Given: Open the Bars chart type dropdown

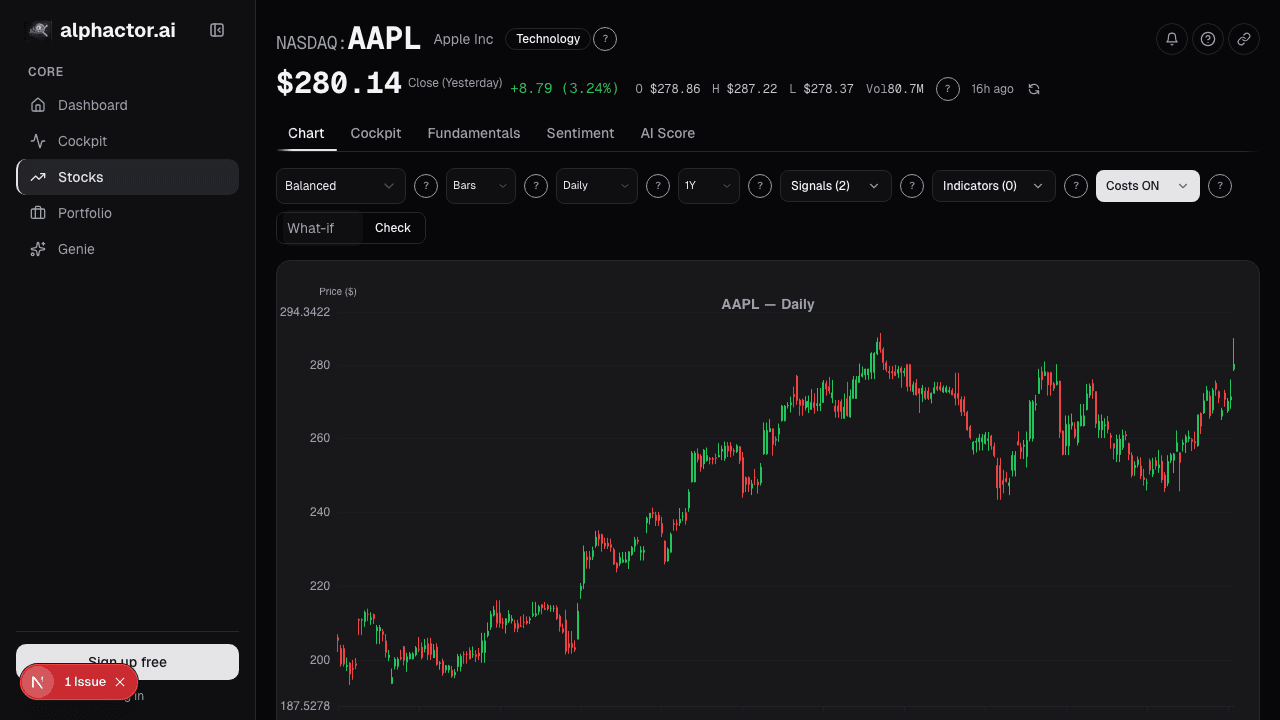Looking at the screenshot, I should click(x=481, y=186).
